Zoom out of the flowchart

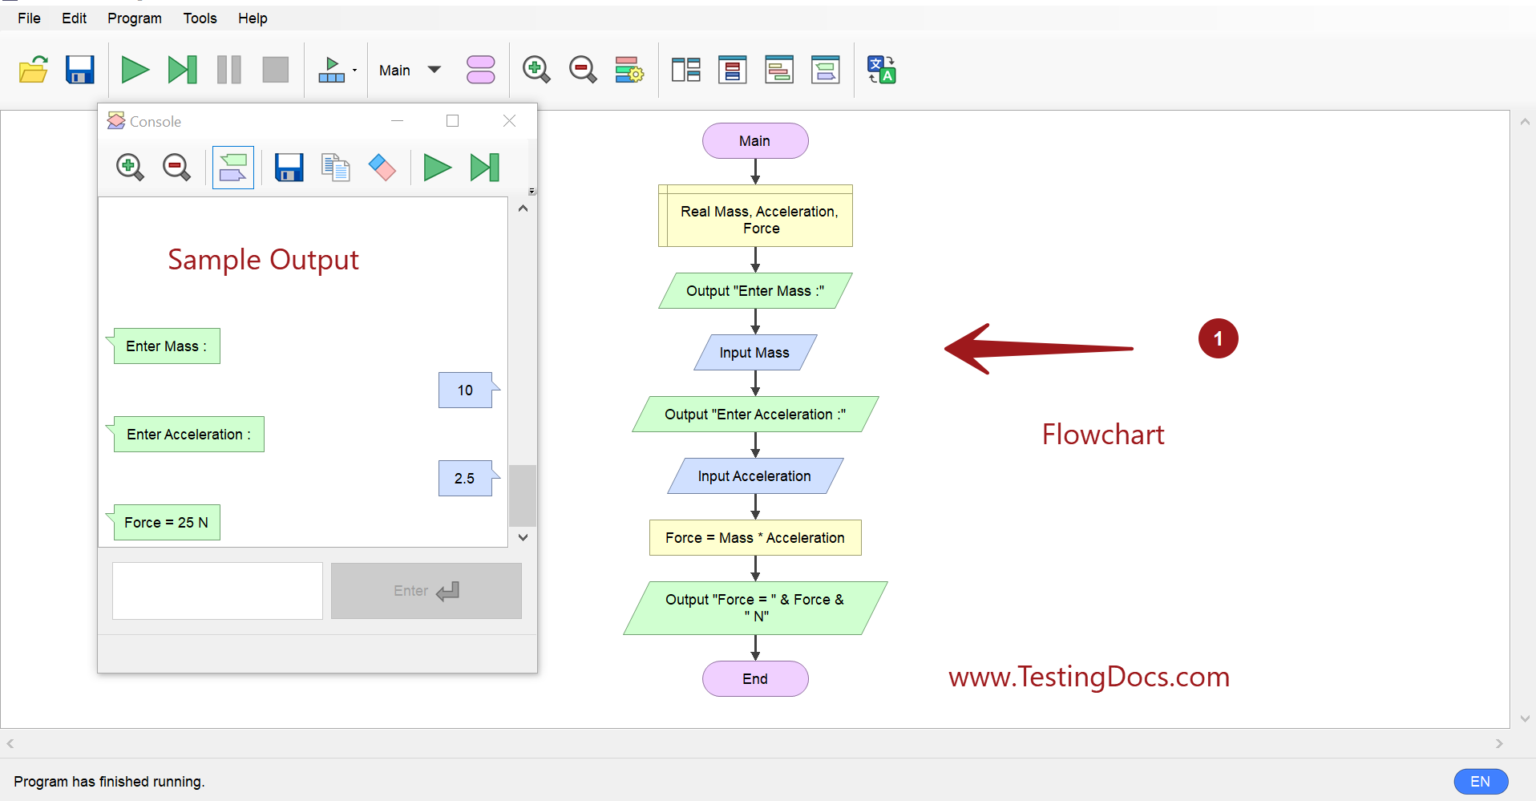click(583, 69)
